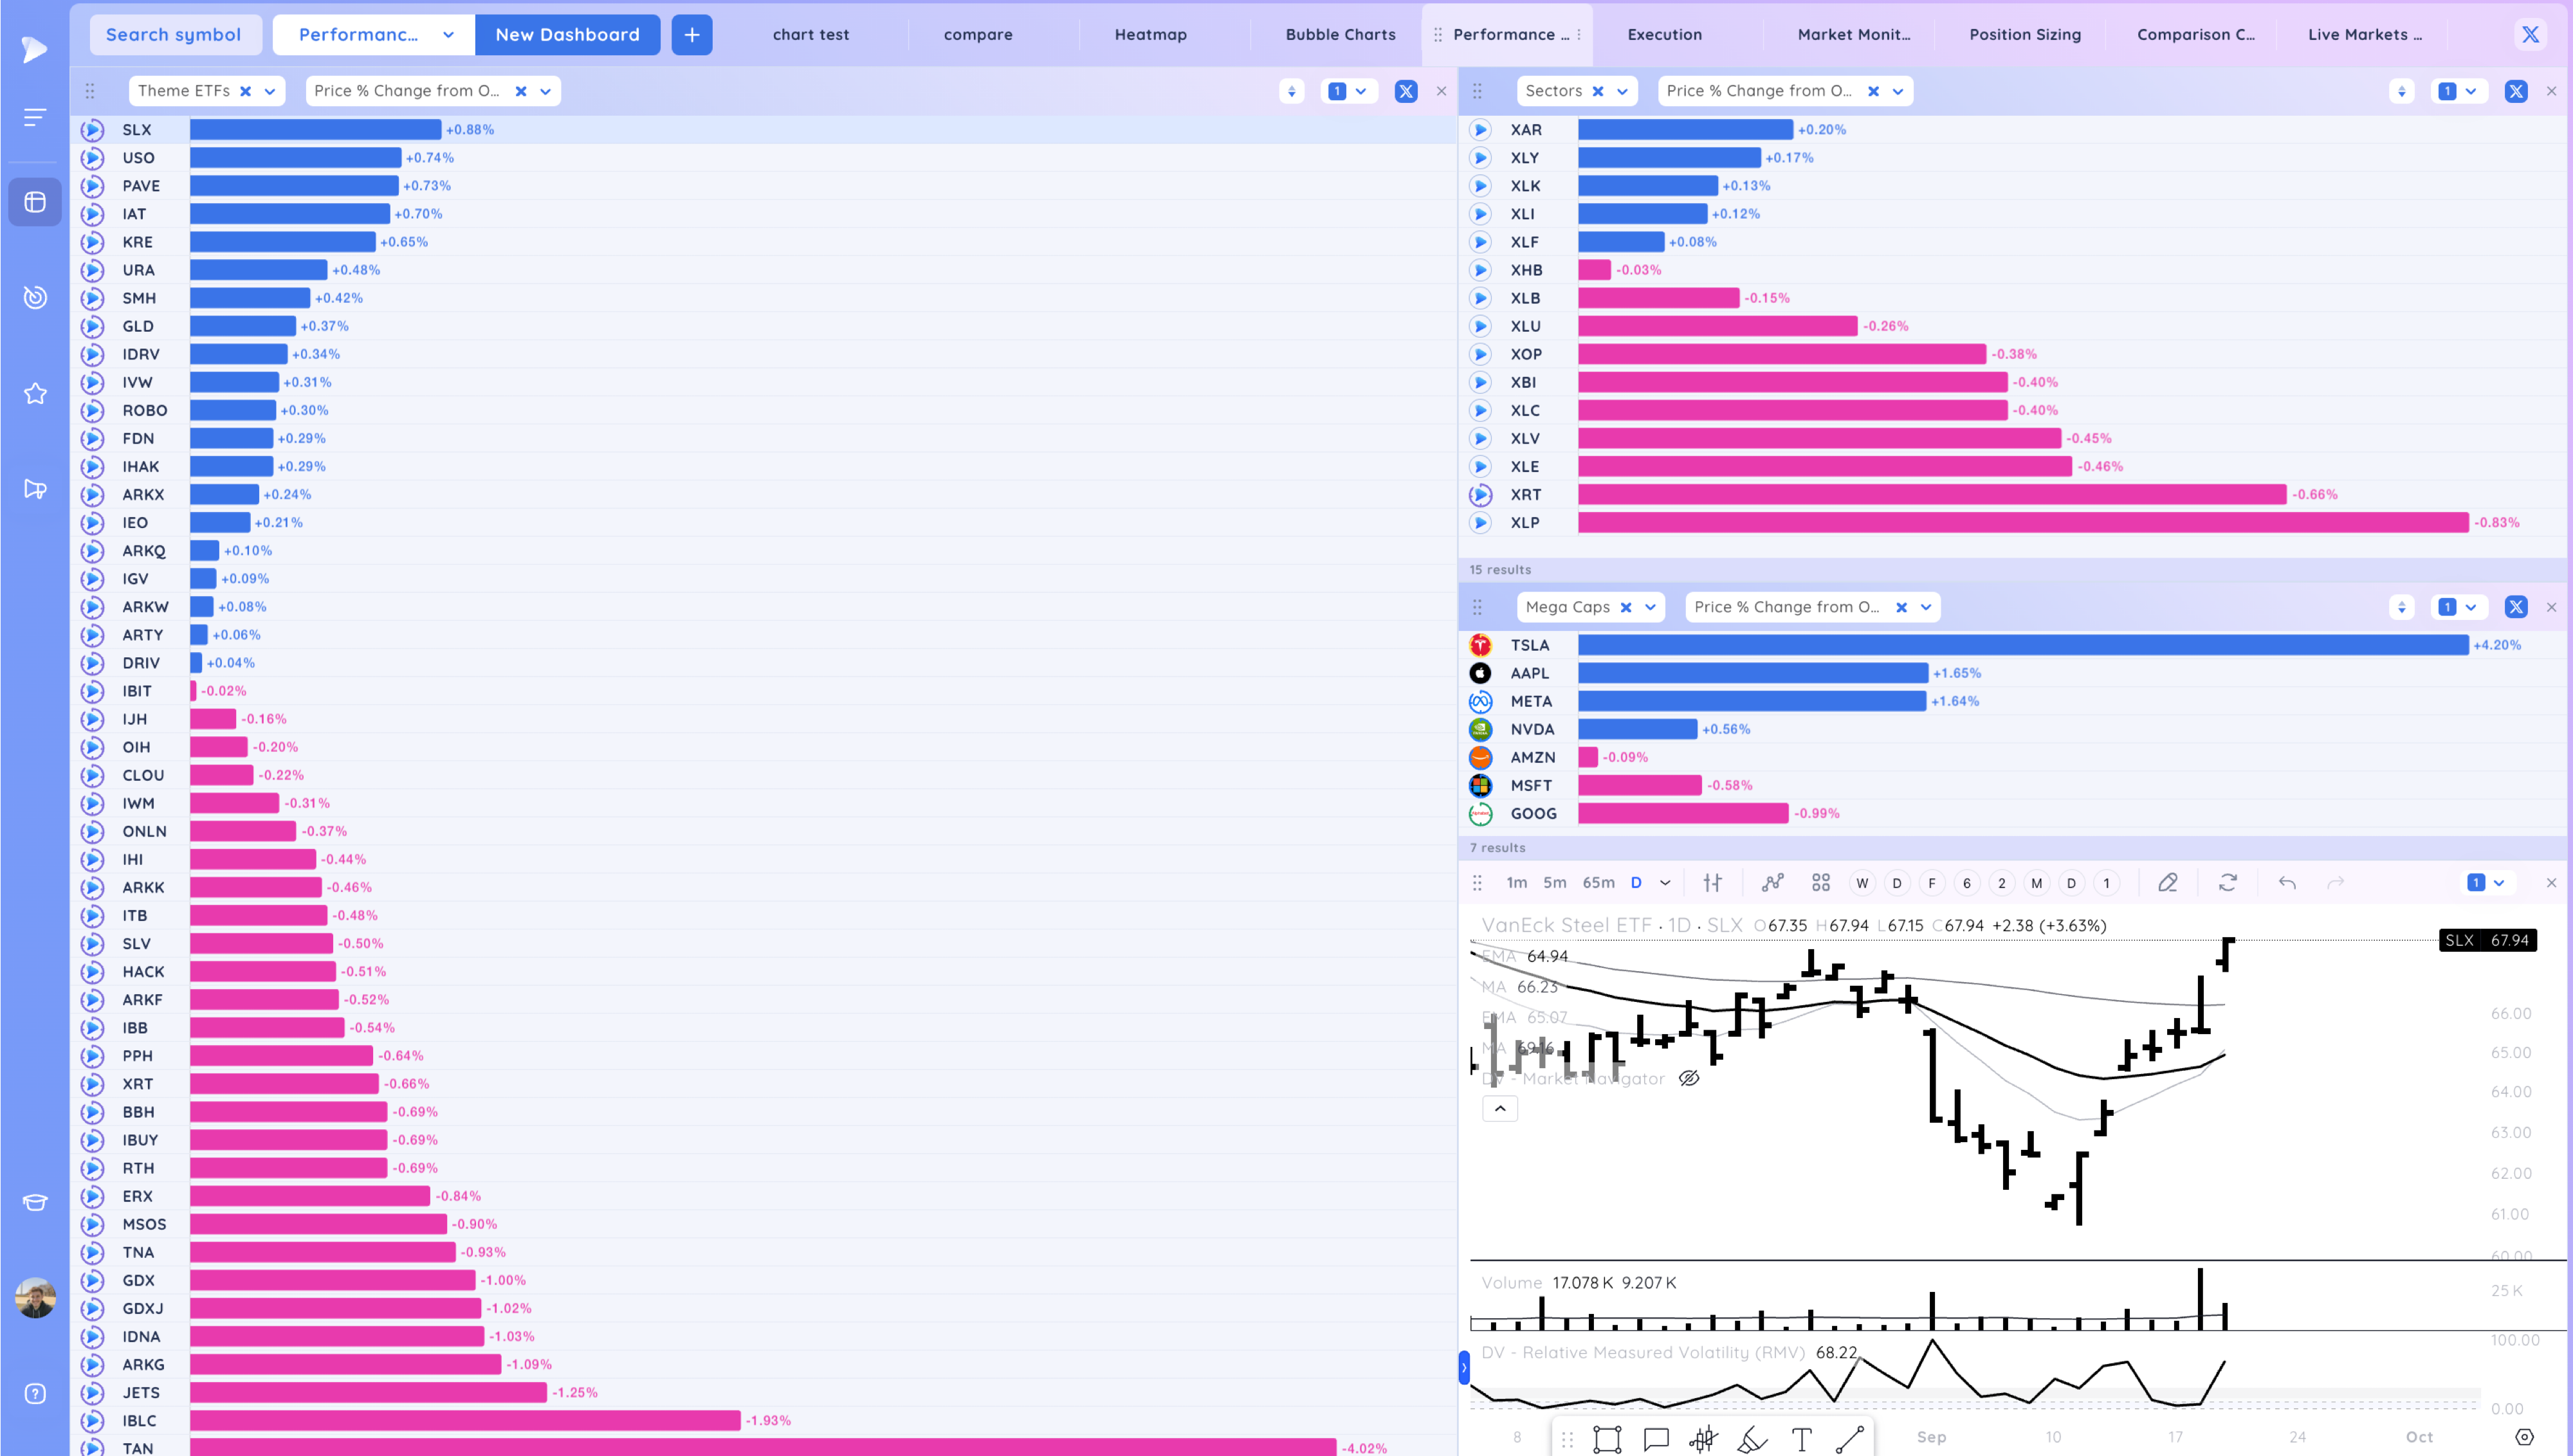Open the Mega Caps list dropdown
The width and height of the screenshot is (2573, 1456).
pos(1650,607)
